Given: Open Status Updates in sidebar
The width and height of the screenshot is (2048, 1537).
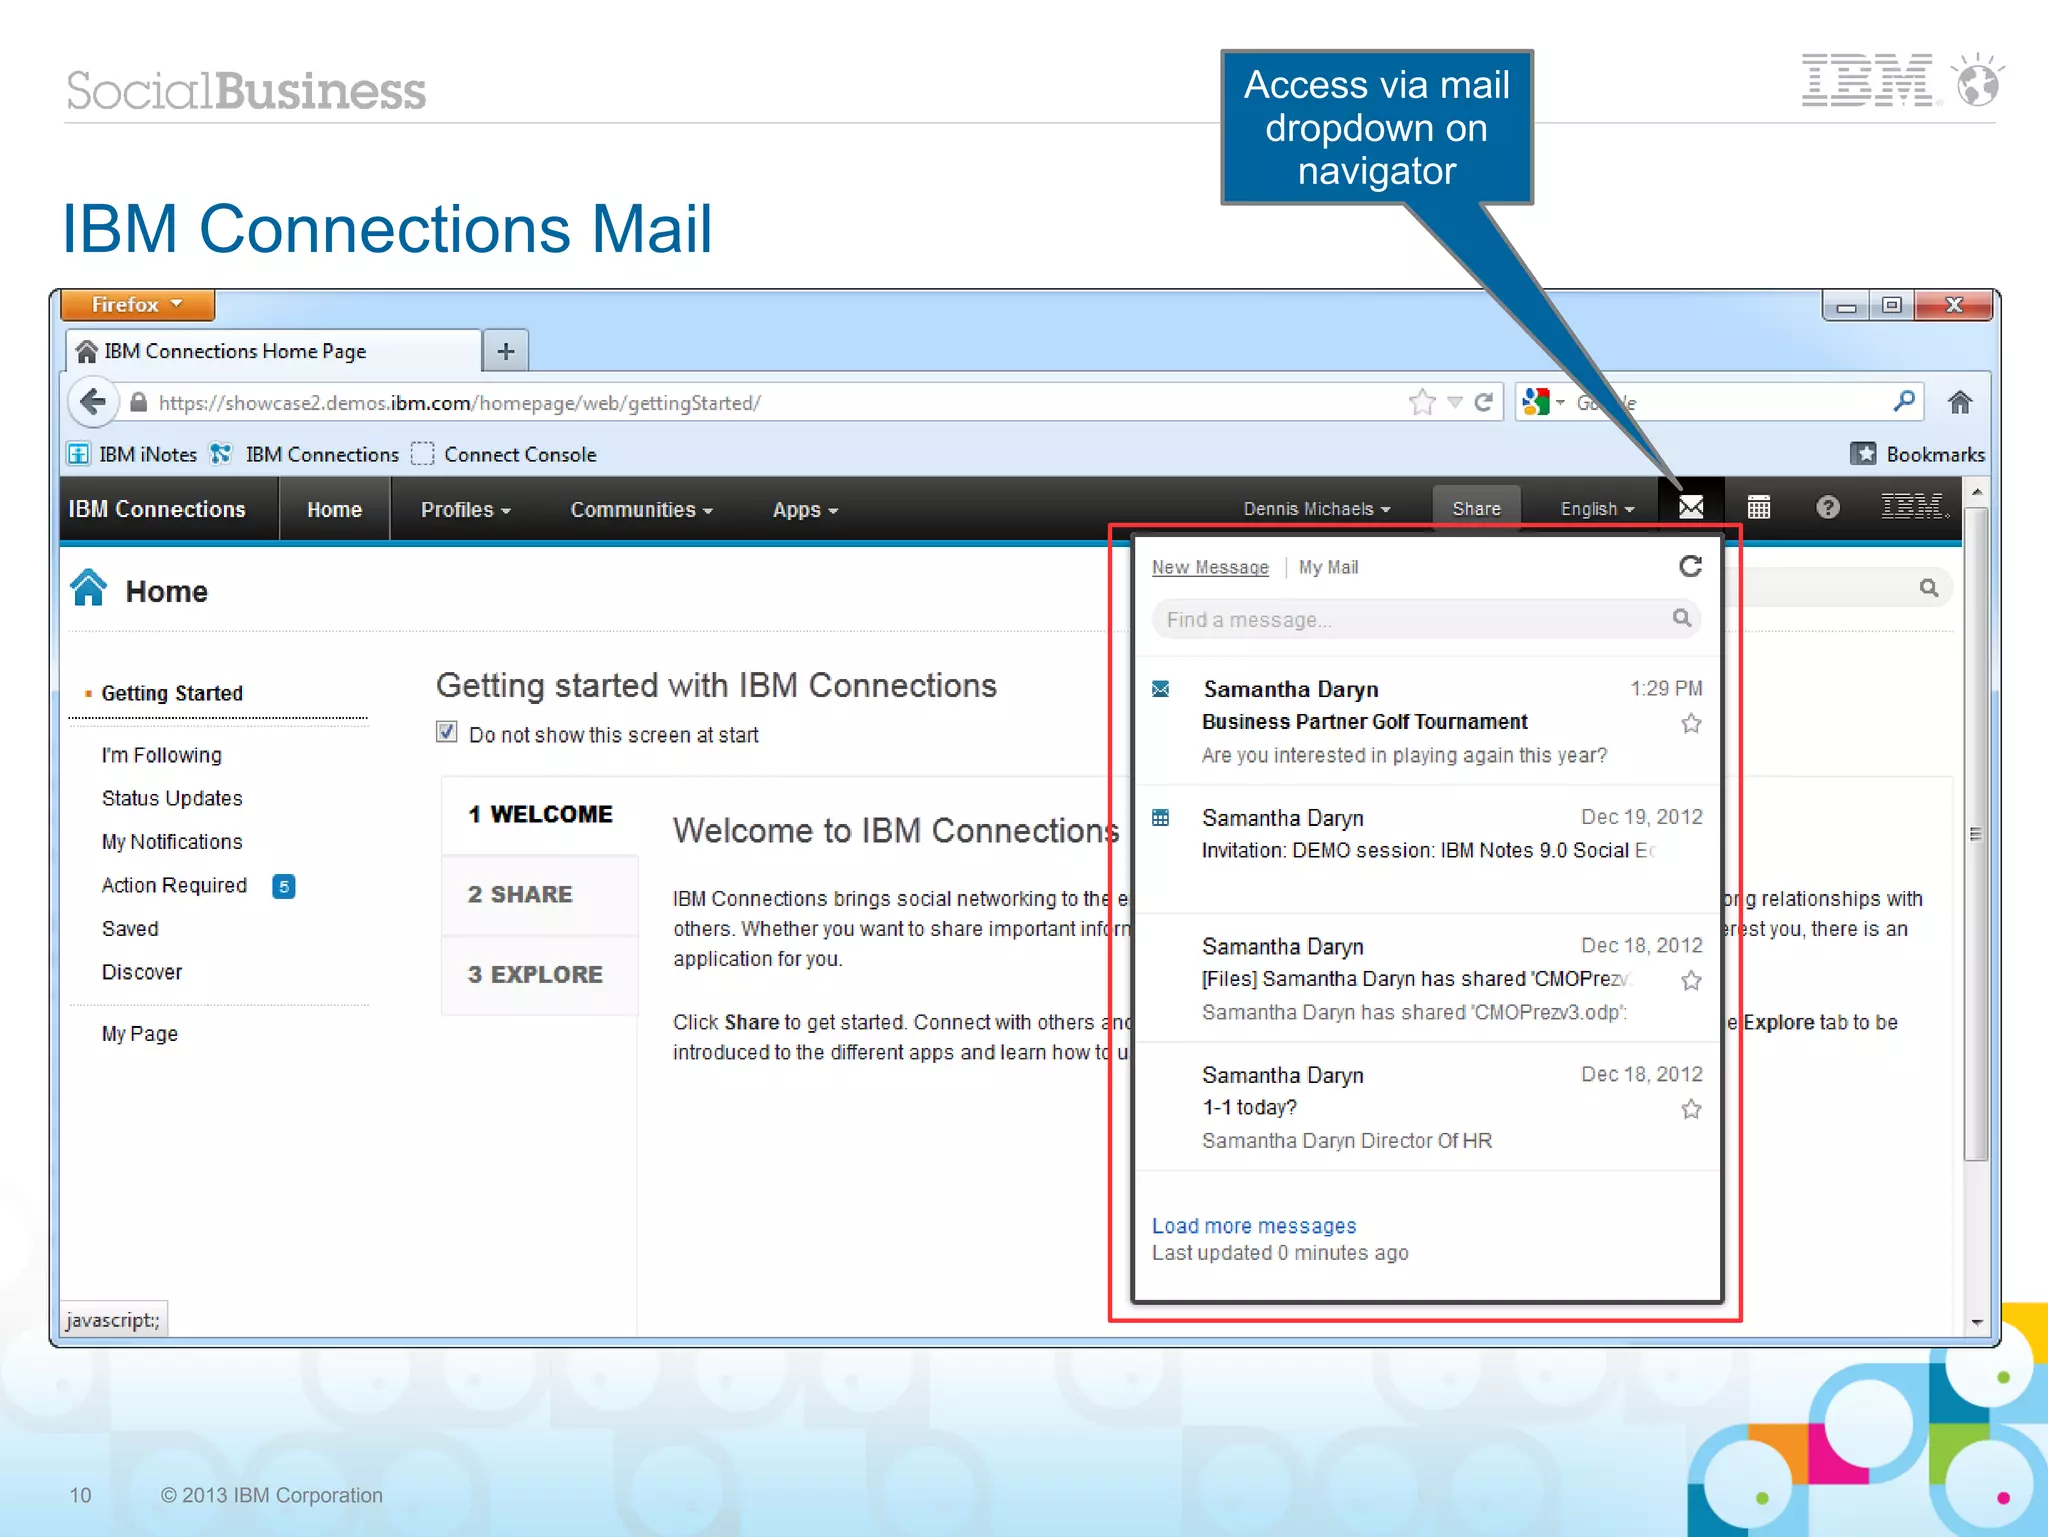Looking at the screenshot, I should point(172,798).
